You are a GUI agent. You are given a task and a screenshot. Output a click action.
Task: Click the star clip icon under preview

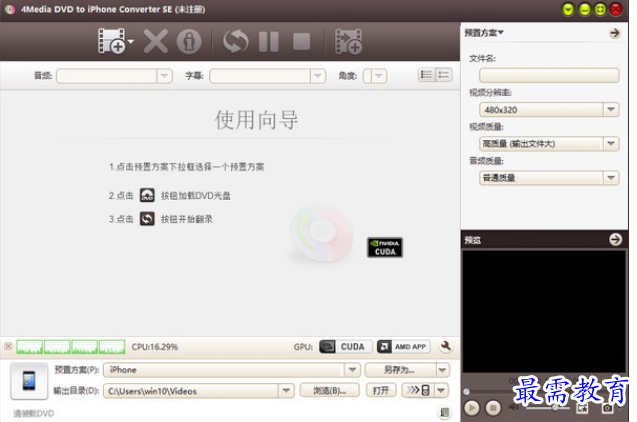(x=582, y=408)
